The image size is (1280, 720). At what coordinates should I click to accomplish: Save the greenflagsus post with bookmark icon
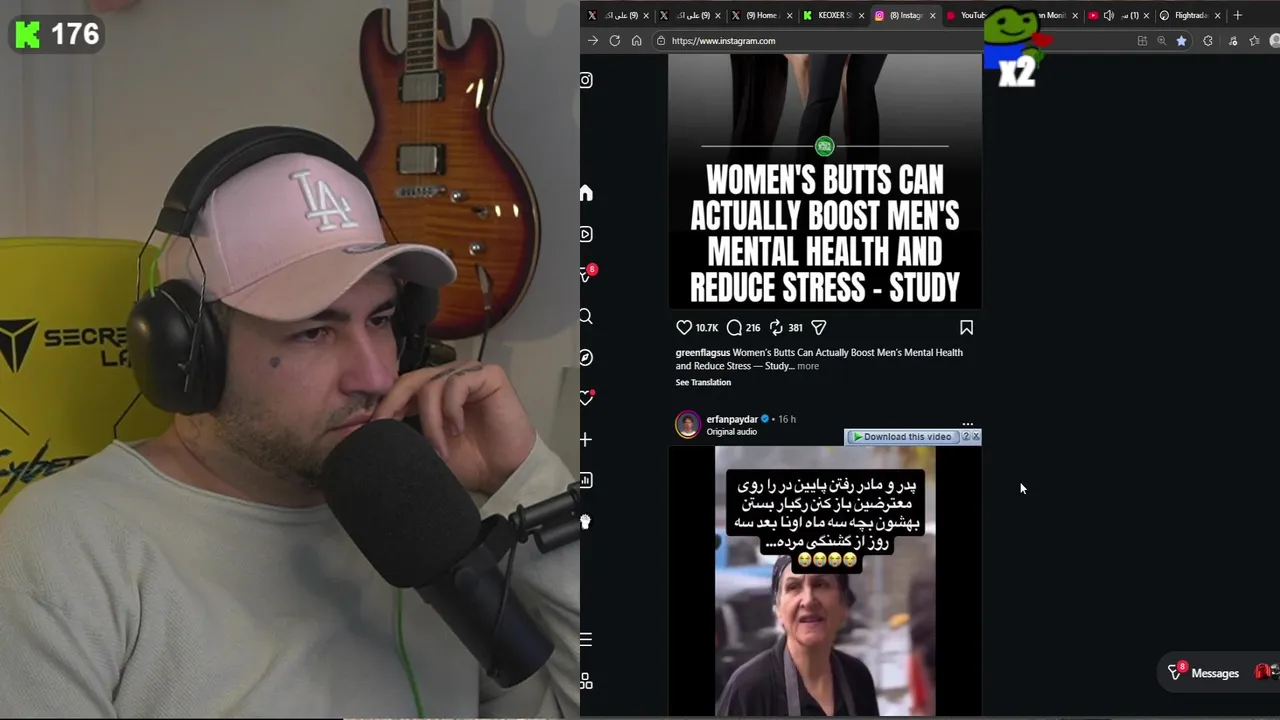coord(966,327)
